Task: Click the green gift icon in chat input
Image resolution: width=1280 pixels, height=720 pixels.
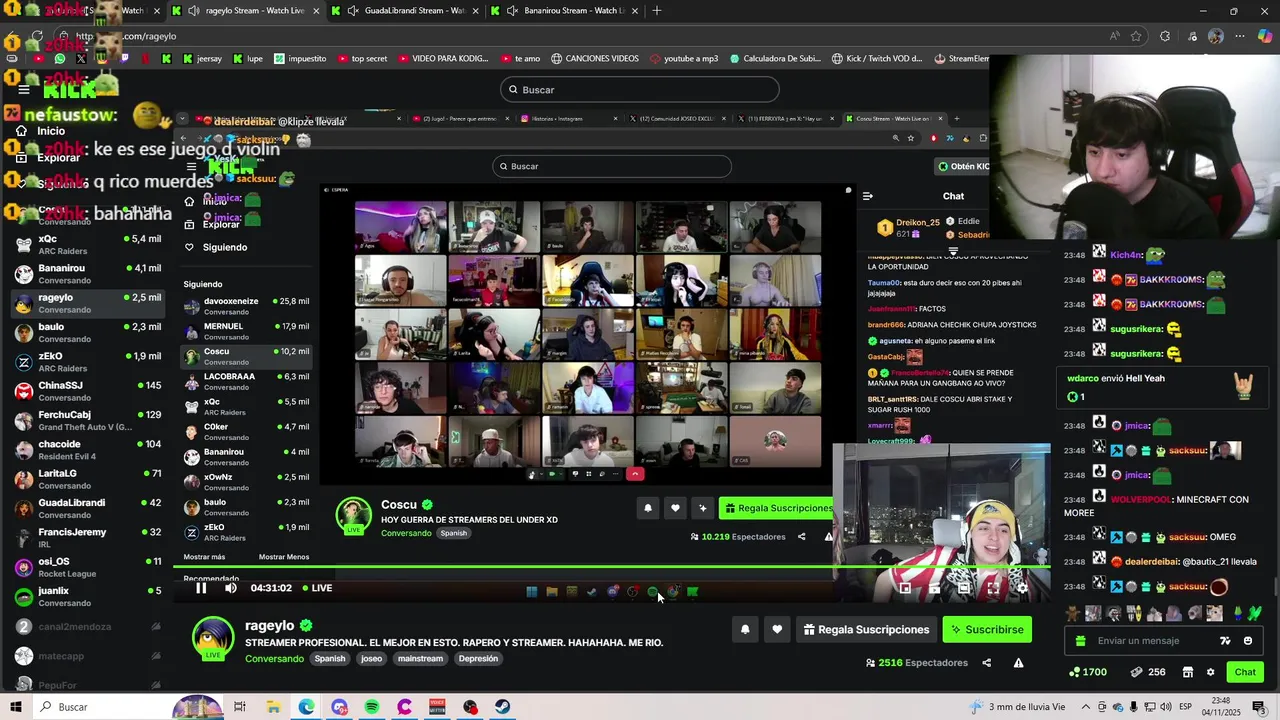Action: (1079, 641)
